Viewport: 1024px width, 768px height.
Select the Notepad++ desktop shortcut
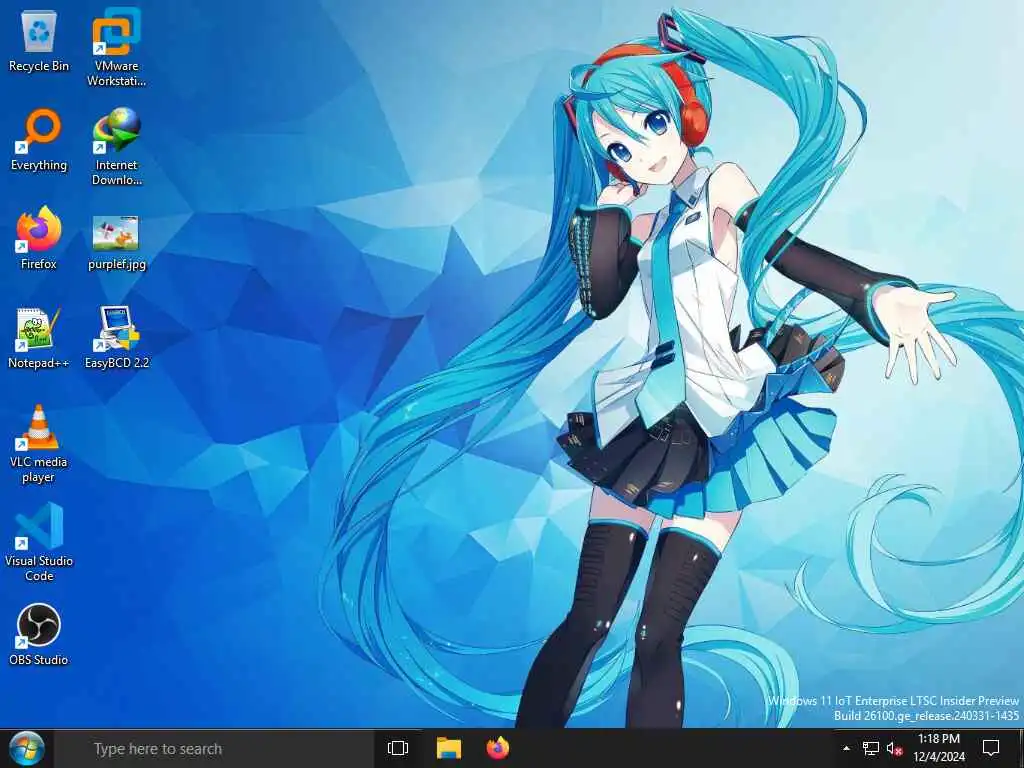39,338
